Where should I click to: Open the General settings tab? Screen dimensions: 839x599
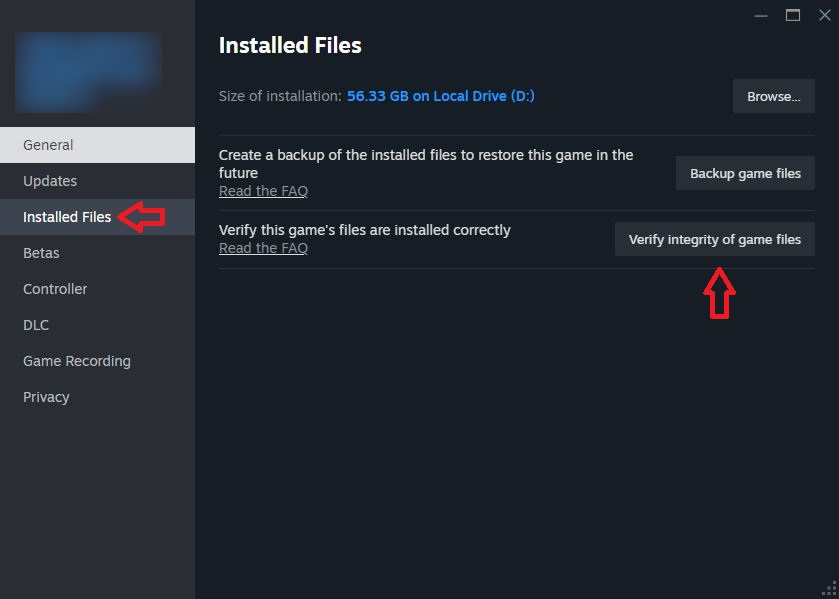pos(48,145)
